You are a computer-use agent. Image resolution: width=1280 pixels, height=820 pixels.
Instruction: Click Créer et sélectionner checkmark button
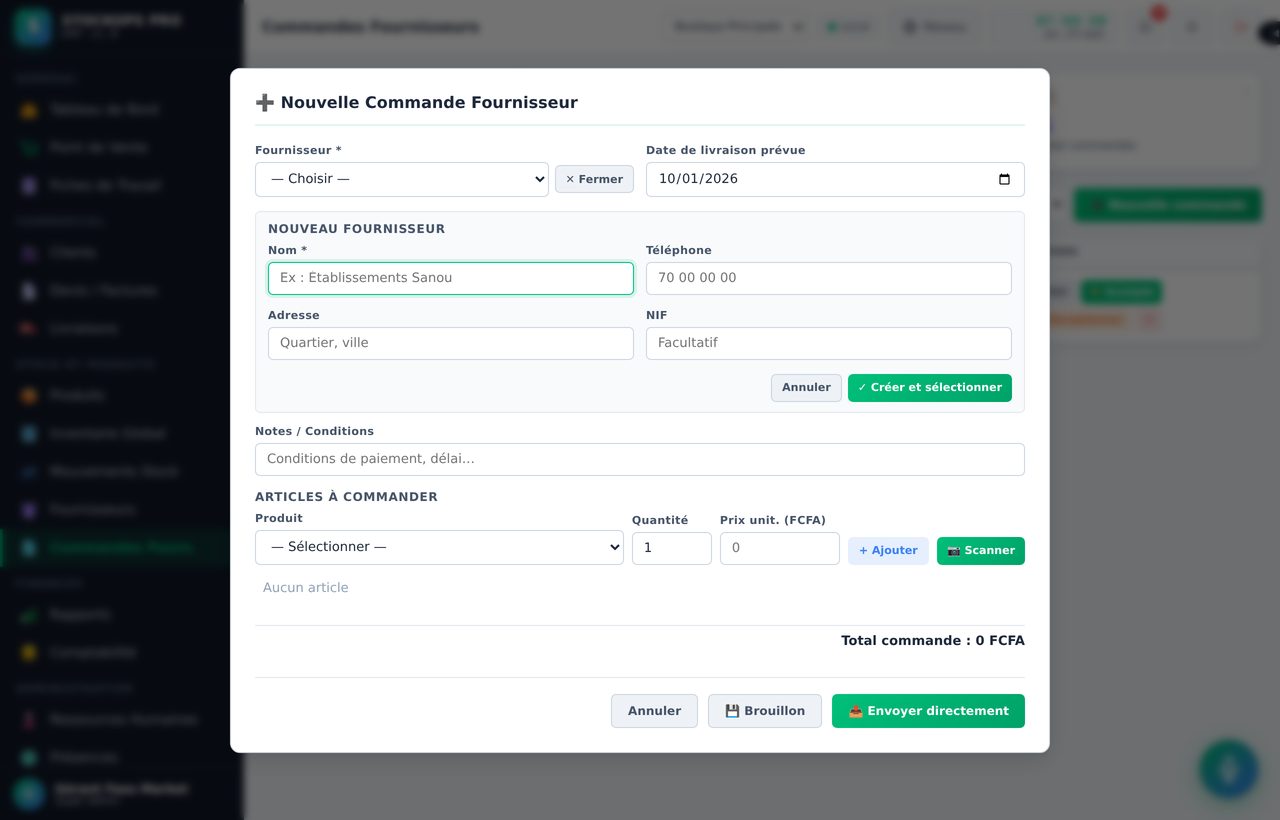[x=930, y=388]
